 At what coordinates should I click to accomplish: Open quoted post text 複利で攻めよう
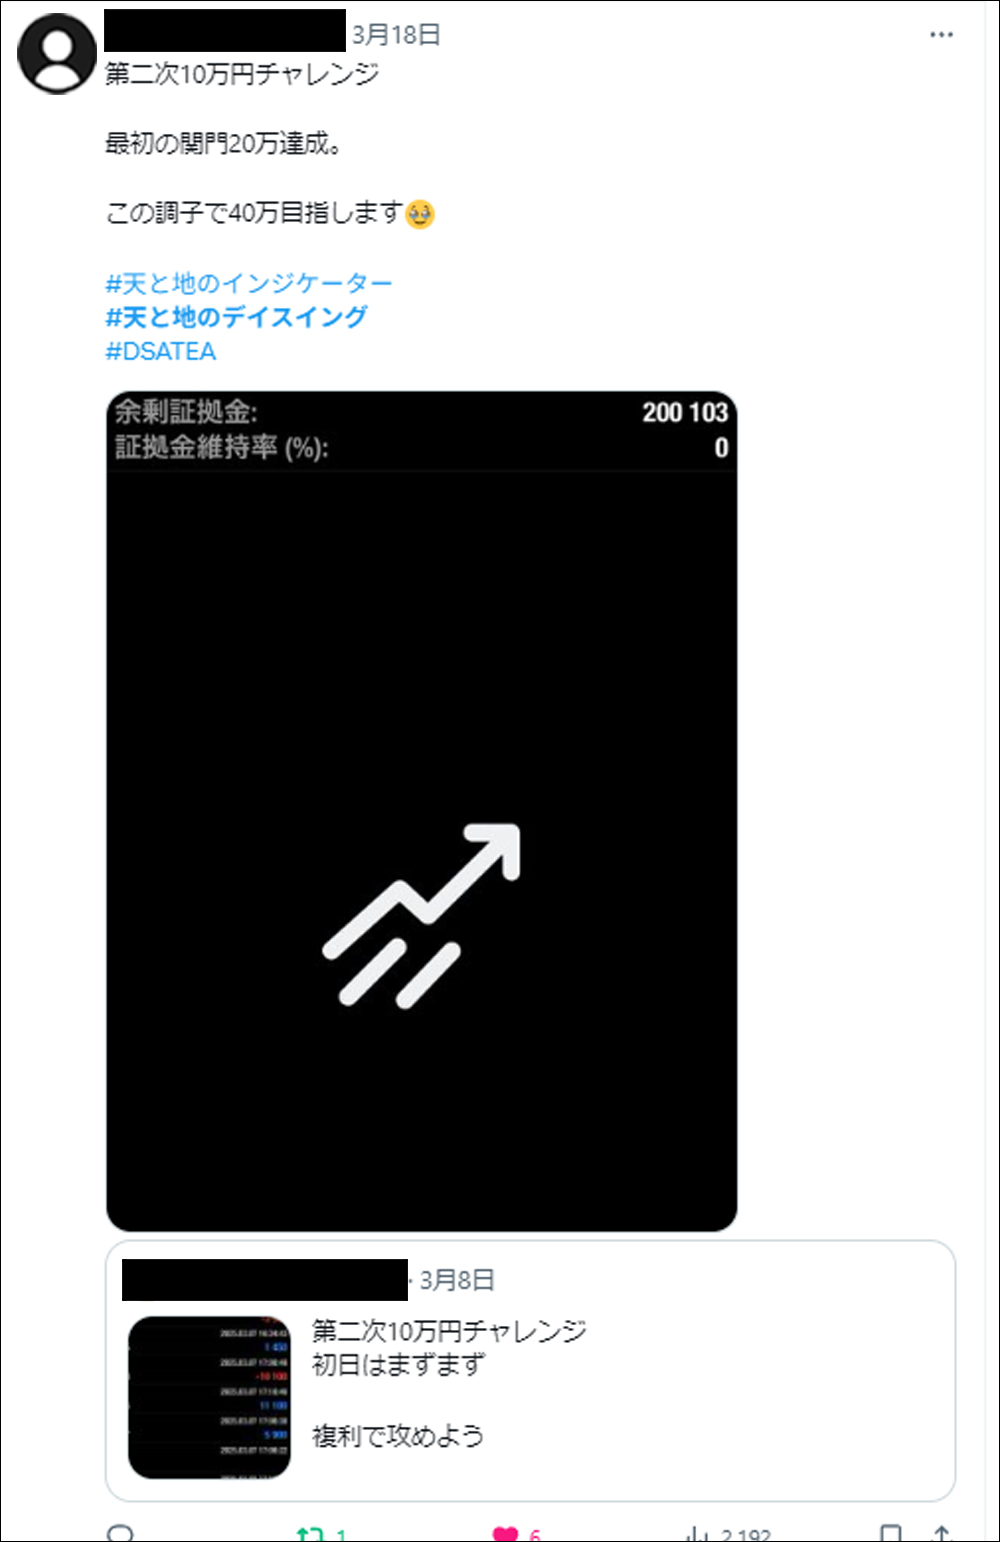click(398, 1436)
